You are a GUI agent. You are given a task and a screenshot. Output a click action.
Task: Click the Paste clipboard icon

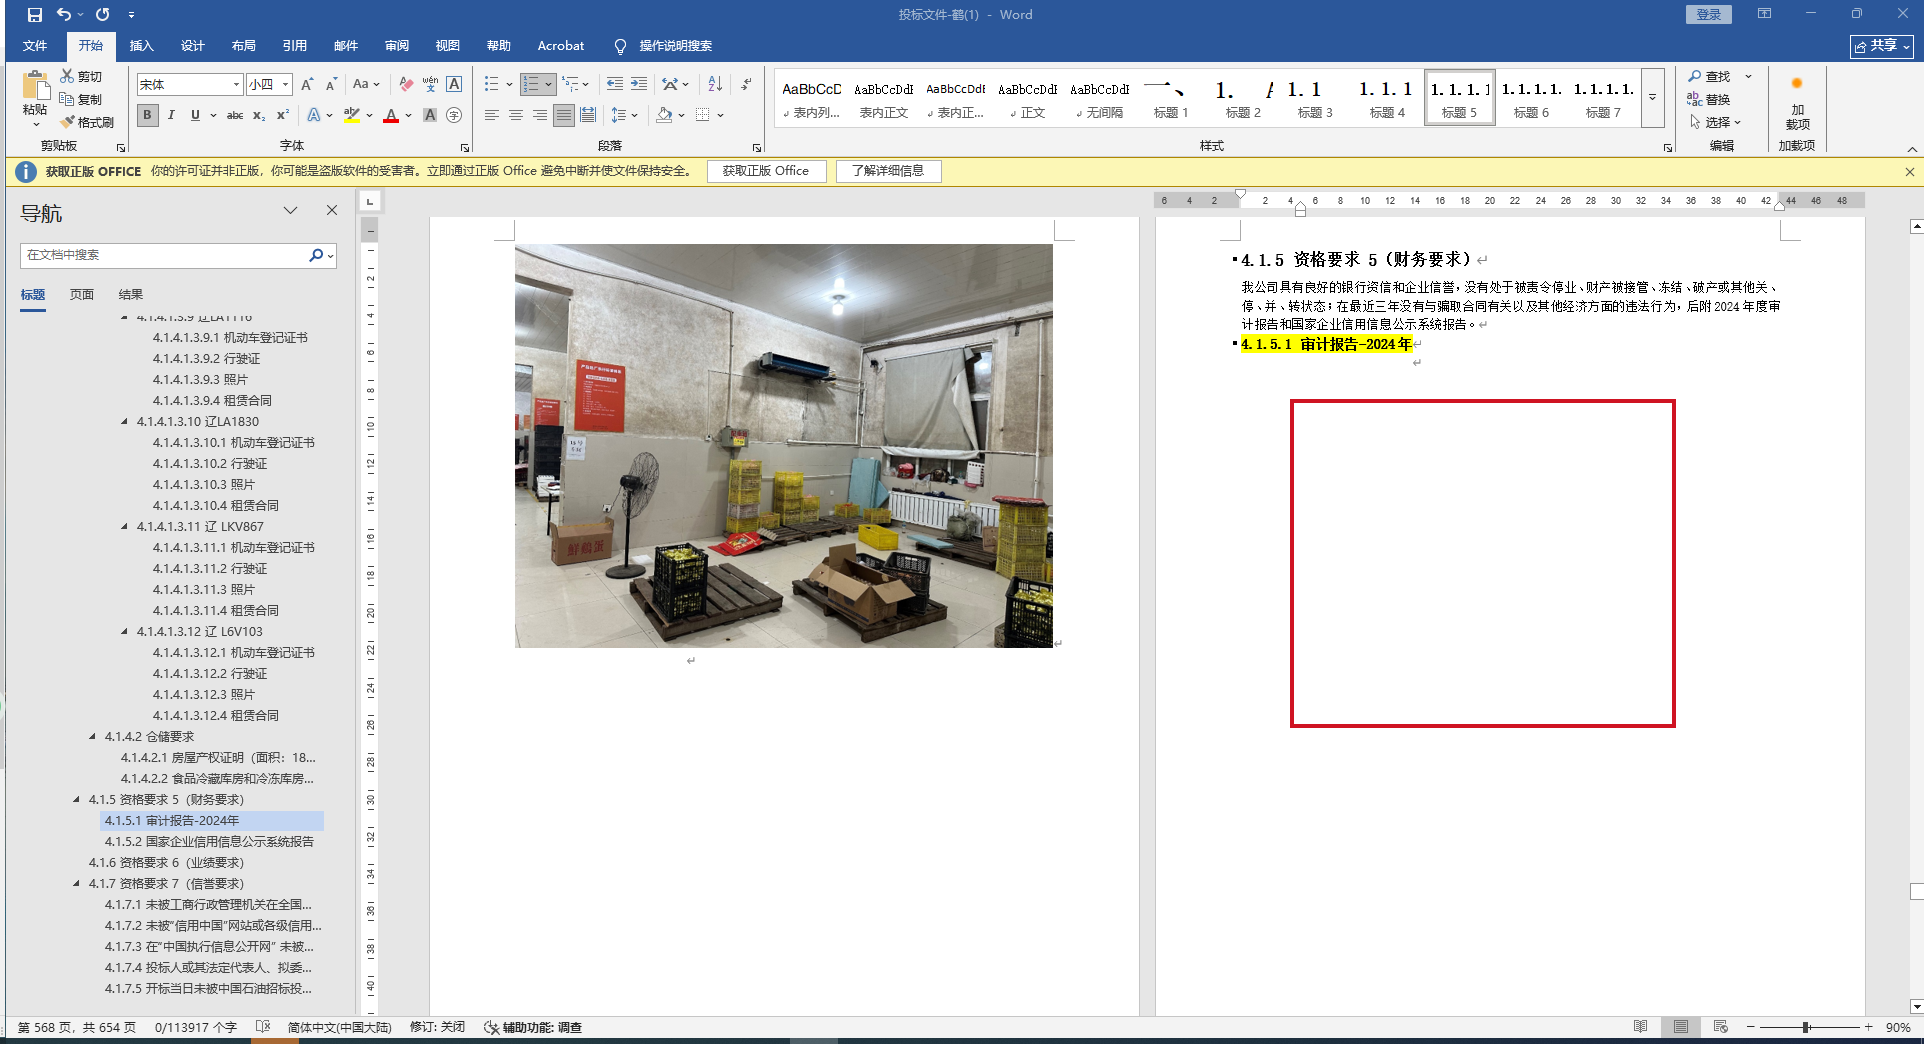(x=36, y=88)
